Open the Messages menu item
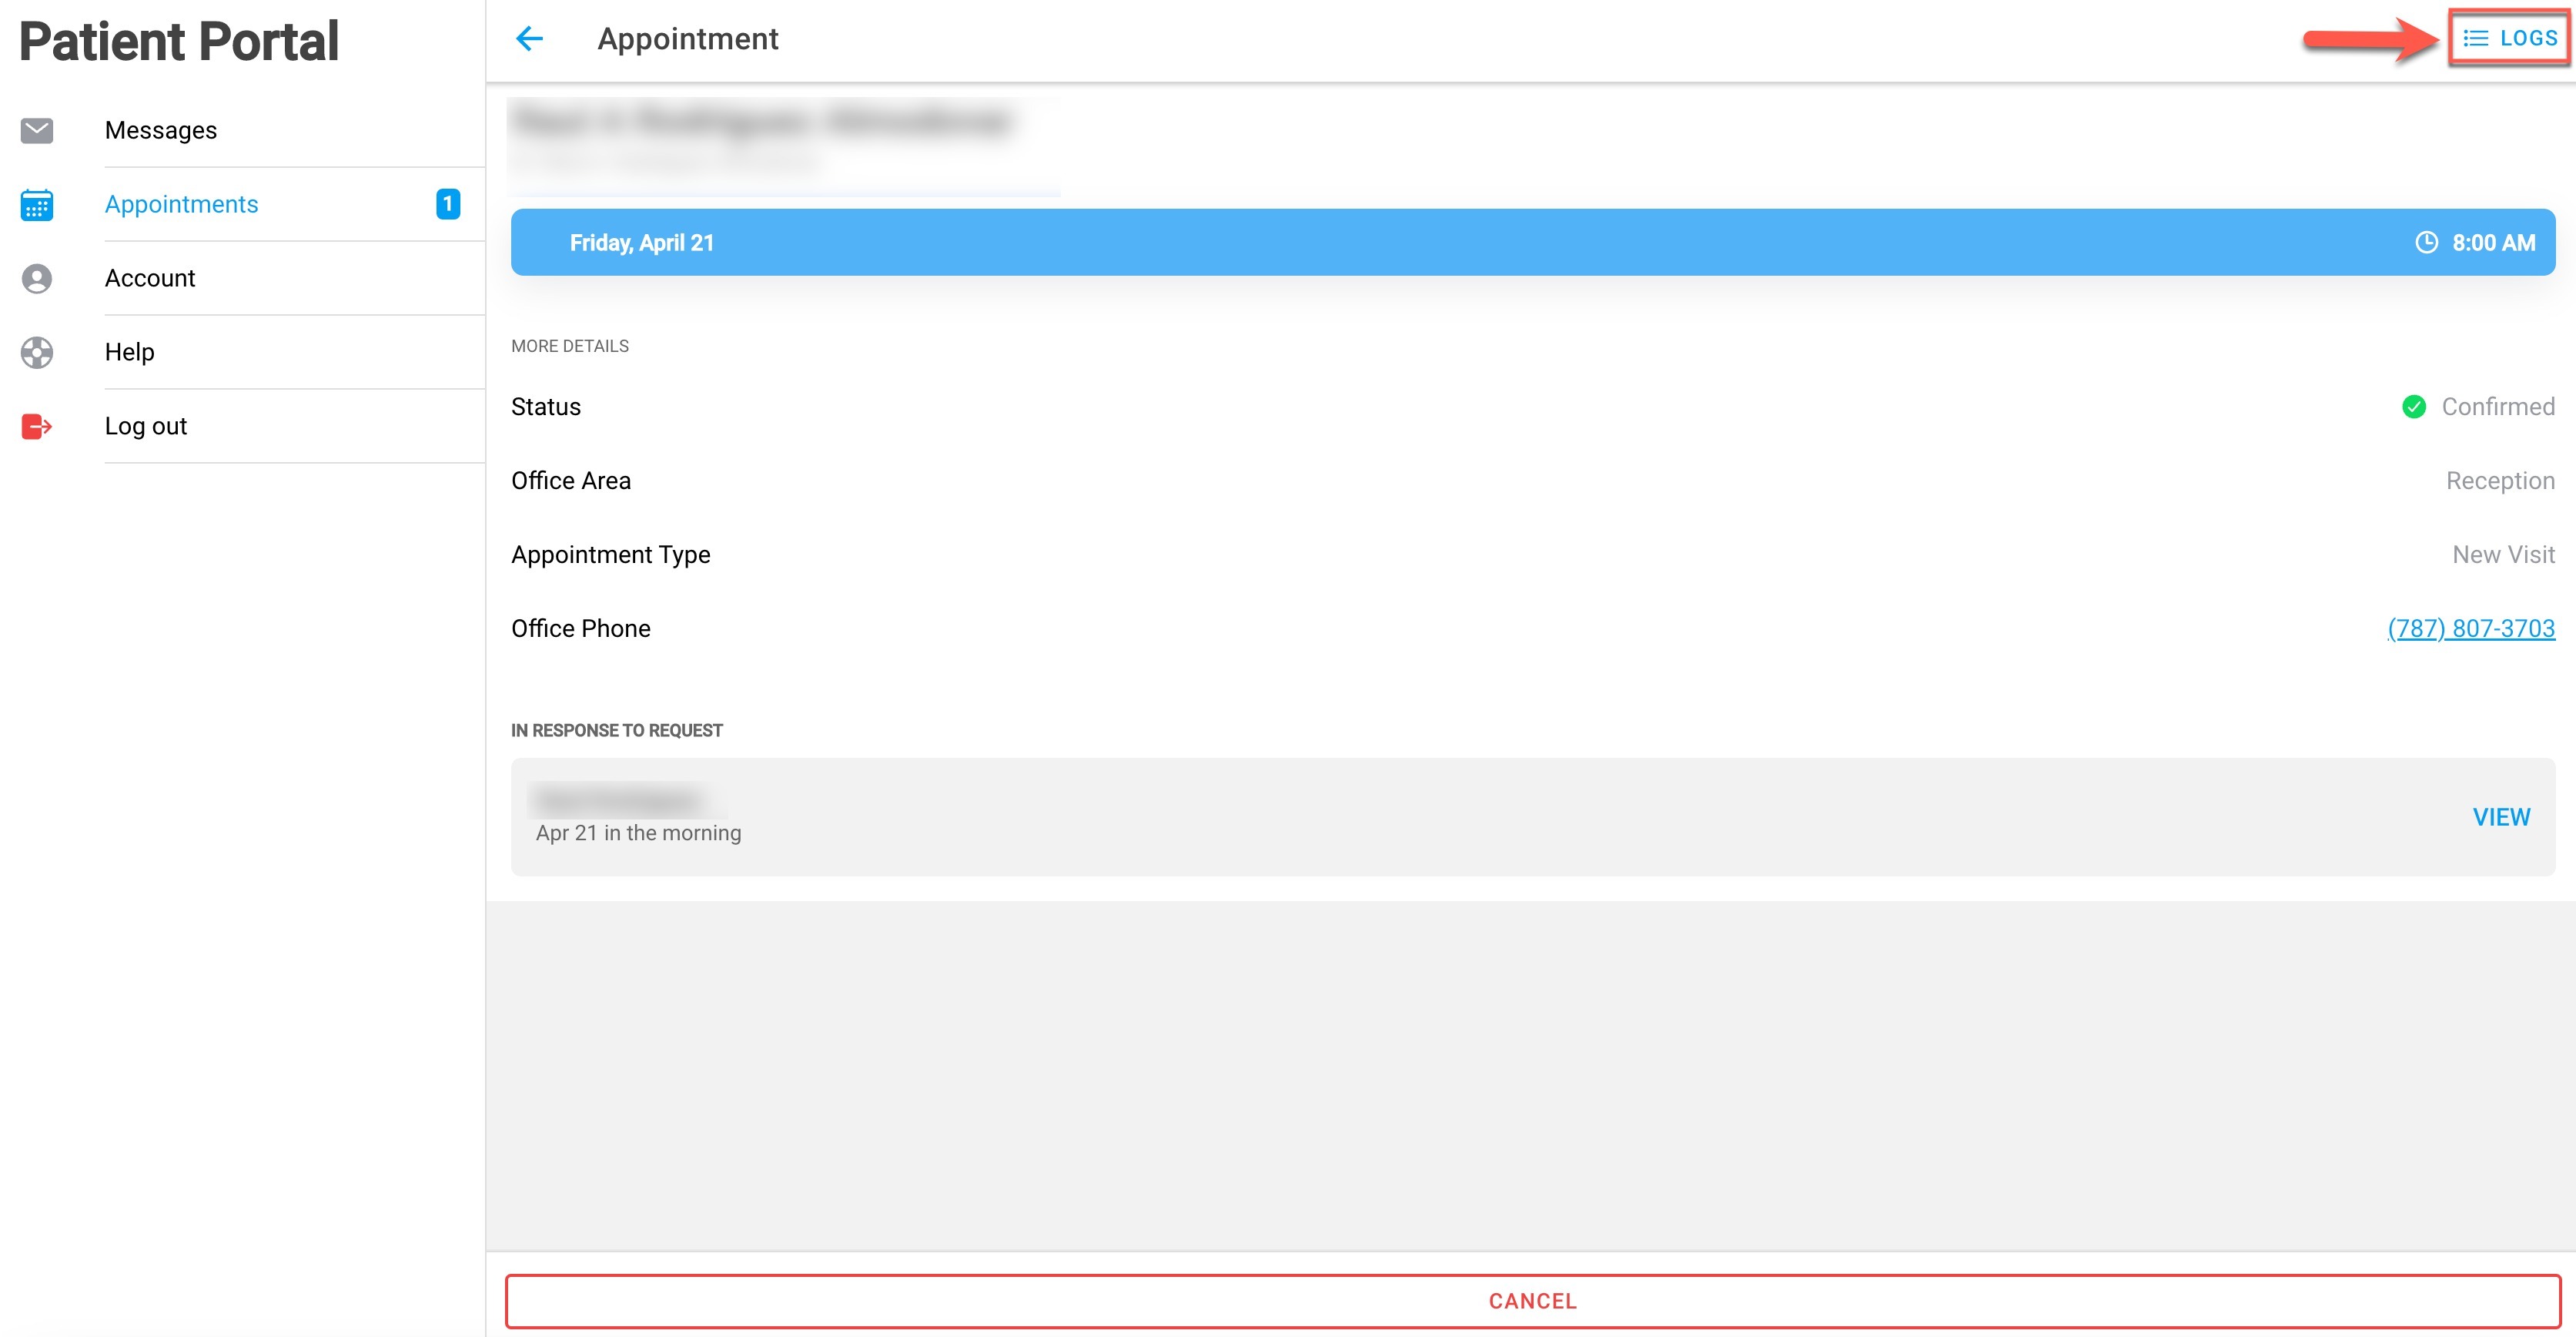The height and width of the screenshot is (1337, 2576). tap(161, 130)
